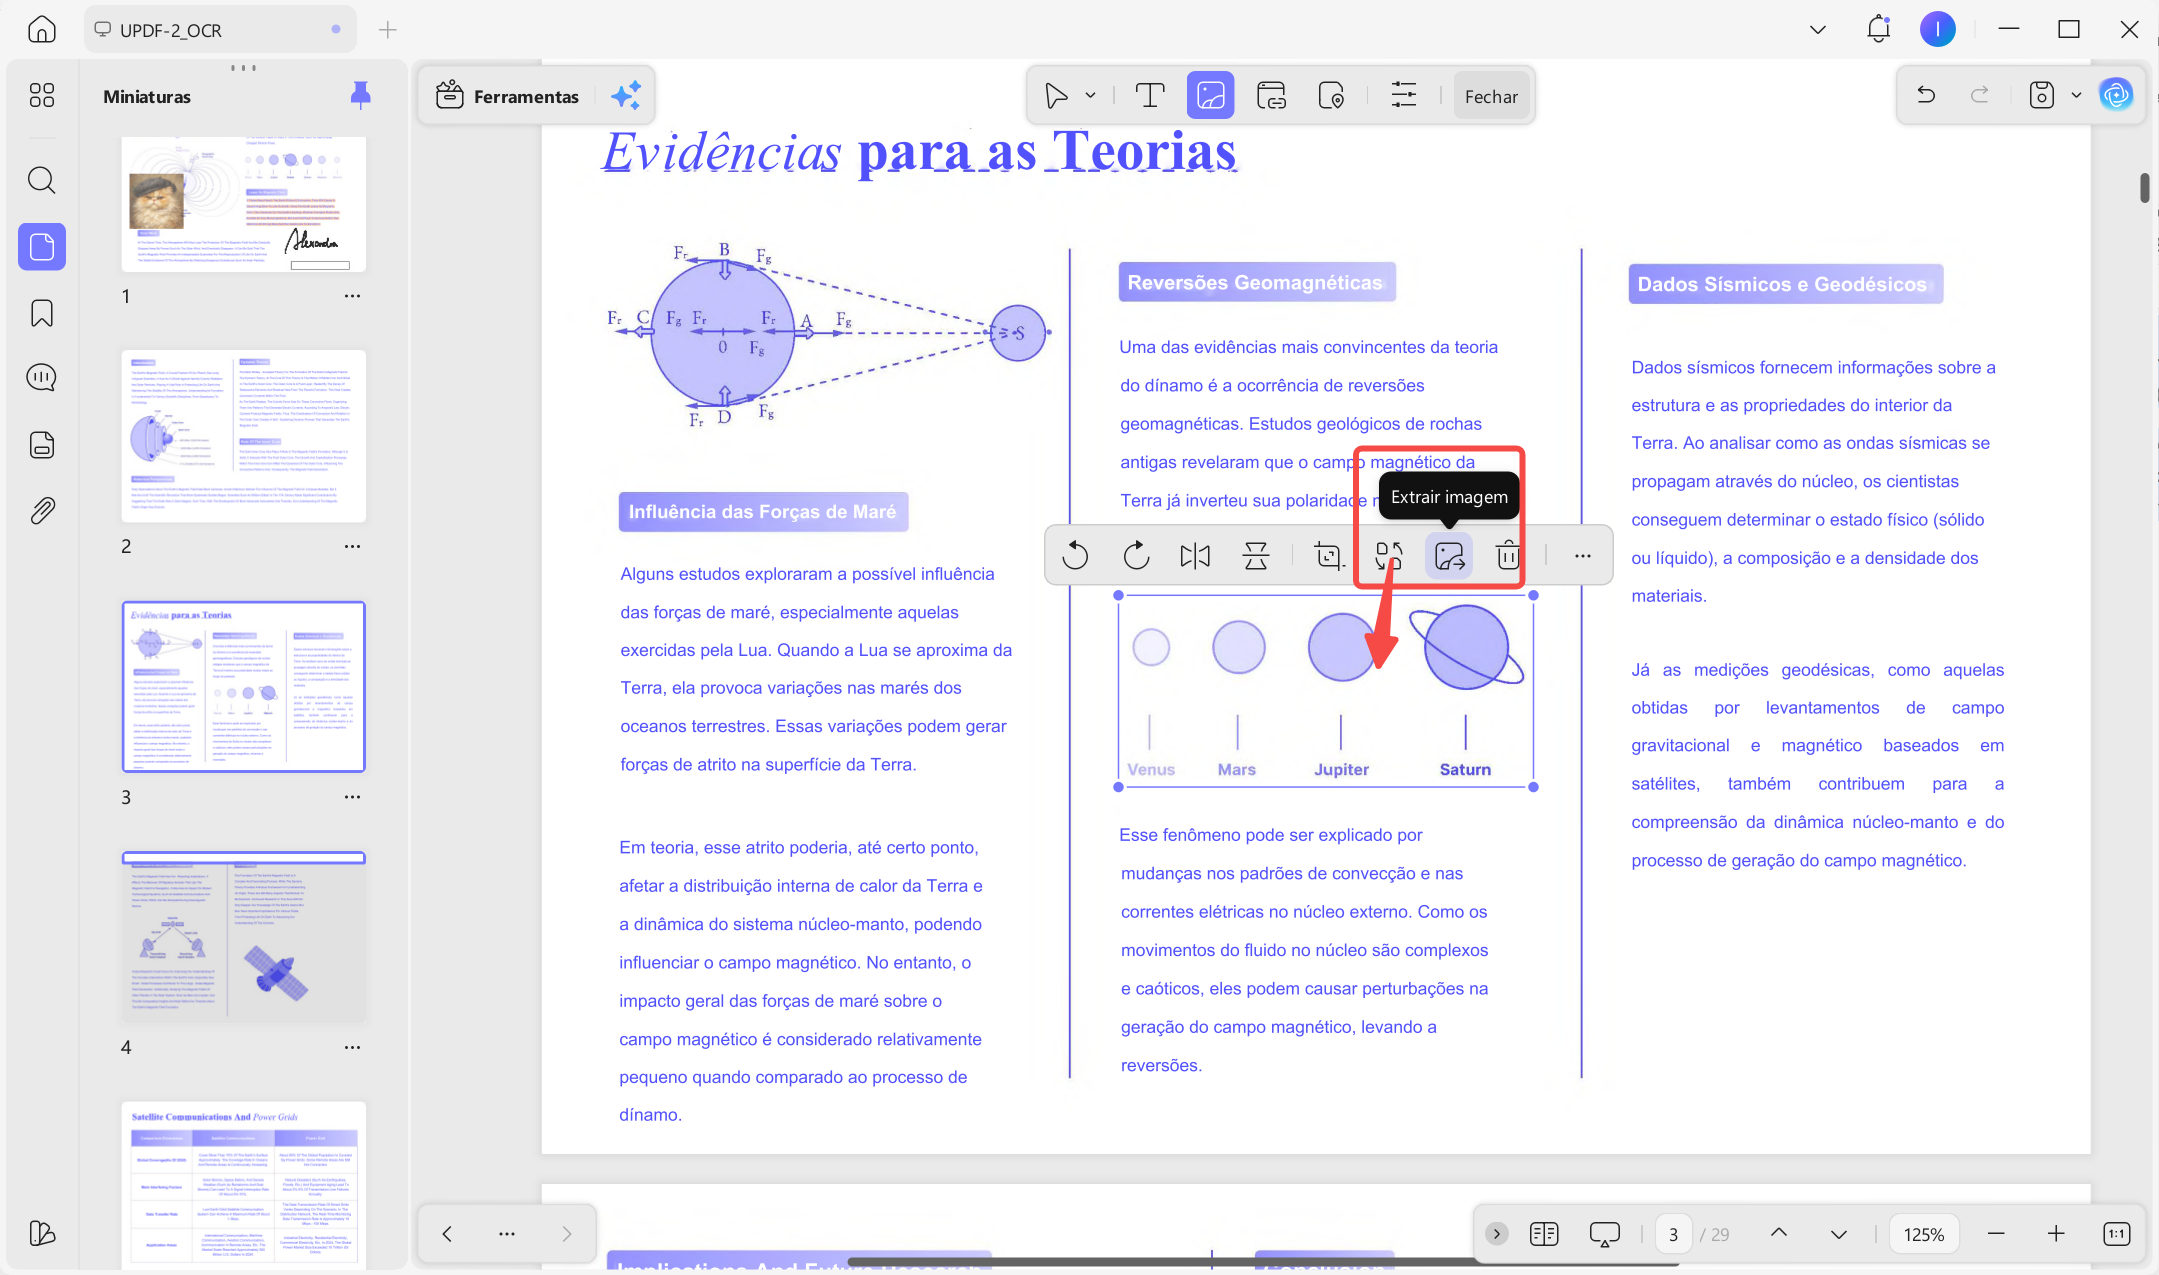The image size is (2159, 1275).
Task: Pin the Miniaturas panel
Action: coord(361,95)
